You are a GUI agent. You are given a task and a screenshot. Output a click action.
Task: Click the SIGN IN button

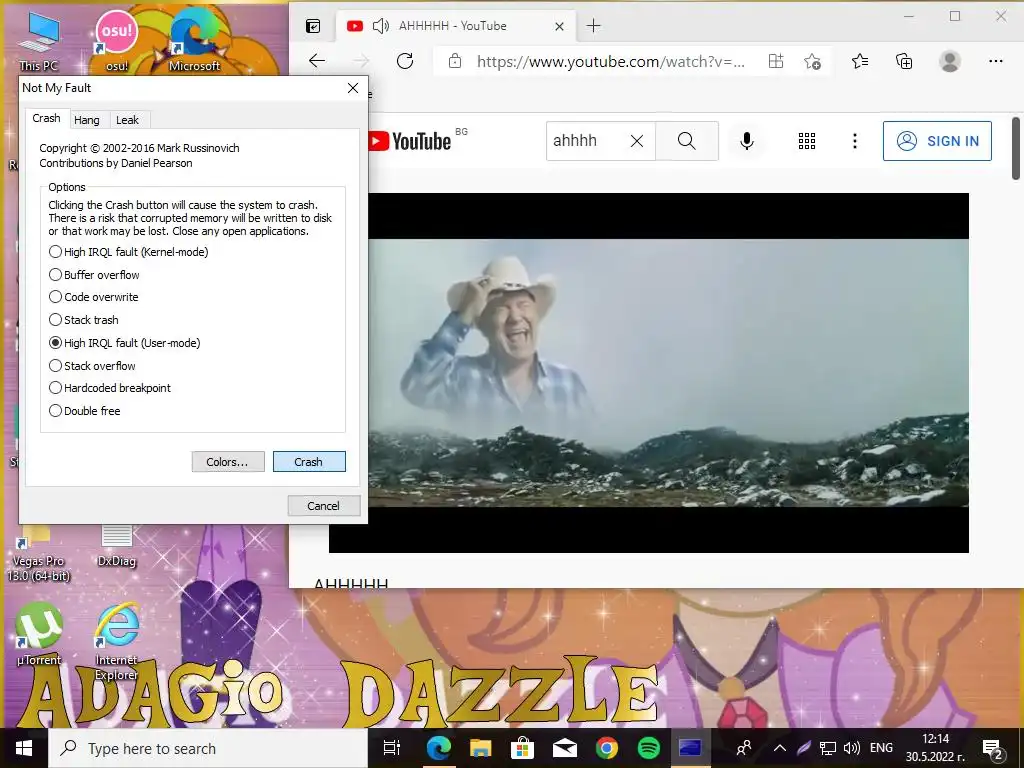[x=937, y=141]
